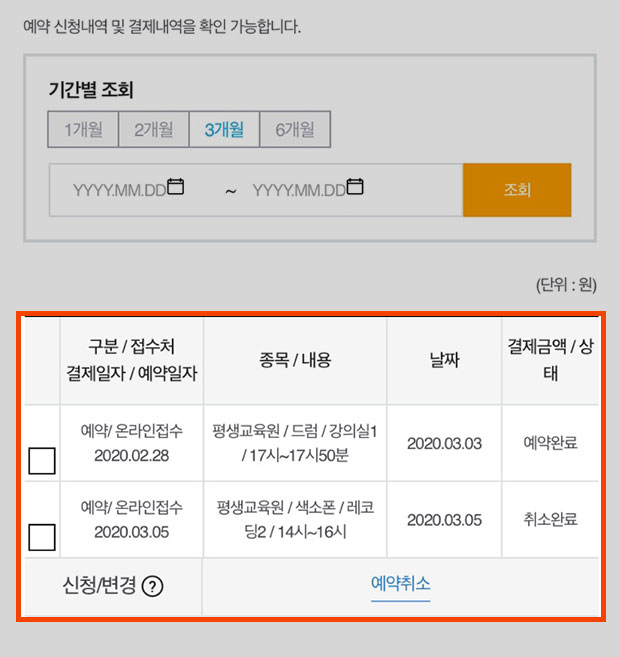620x657 pixels.
Task: Click the help question mark icon beside 신청/변경
Action: (152, 586)
